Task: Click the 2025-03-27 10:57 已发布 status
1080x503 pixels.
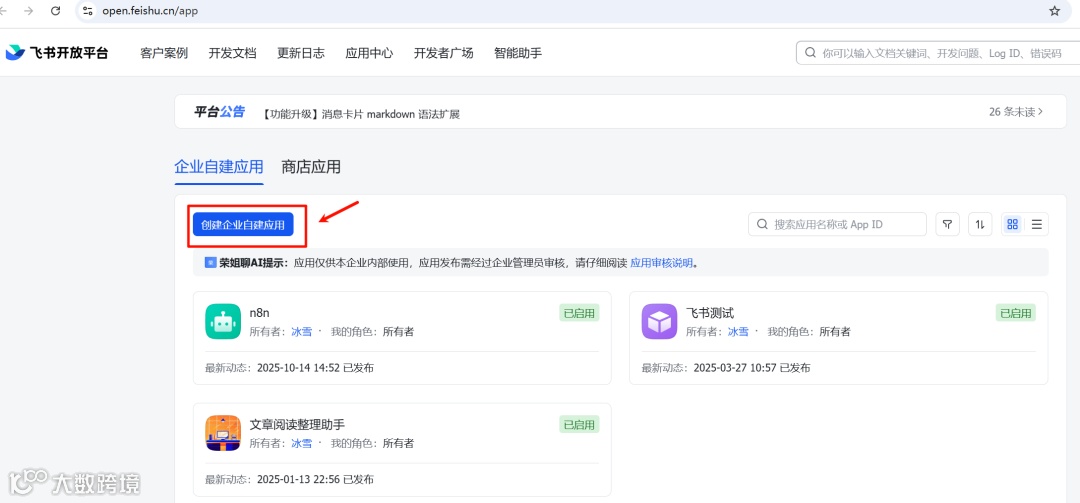Action: tap(752, 368)
